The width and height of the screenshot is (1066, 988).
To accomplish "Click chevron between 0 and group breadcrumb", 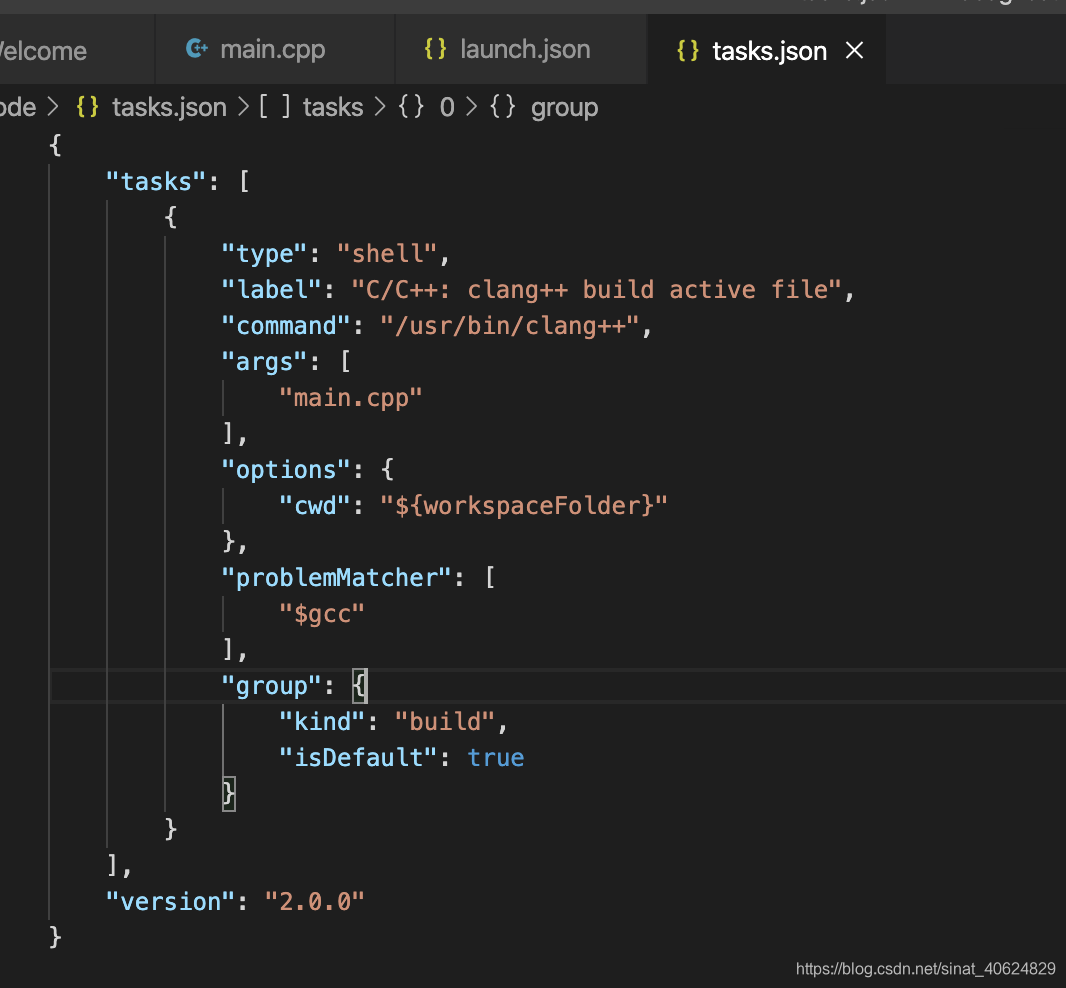I will coord(471,107).
